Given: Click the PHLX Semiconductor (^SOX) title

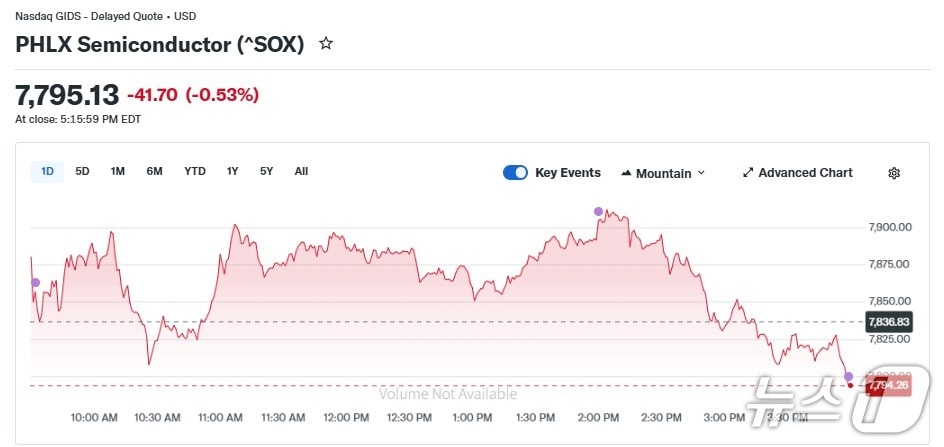Looking at the screenshot, I should click(159, 45).
